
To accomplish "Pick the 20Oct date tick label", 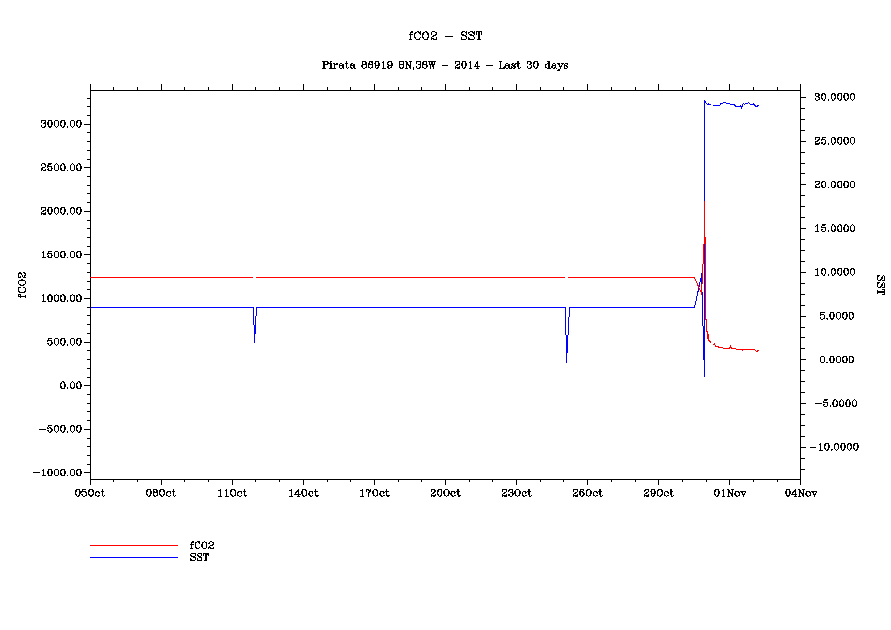I will (445, 492).
